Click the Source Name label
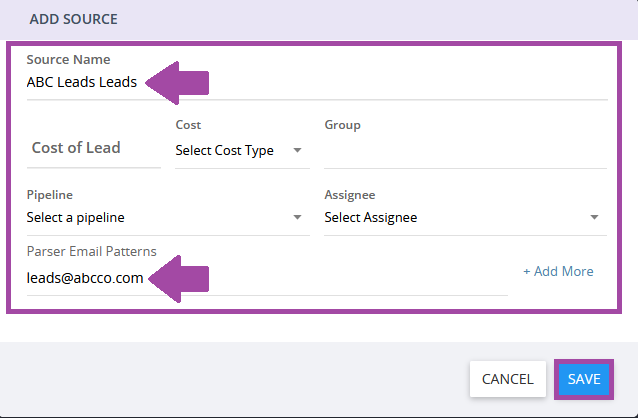Screen dimensions: 638x418 coord(68,59)
